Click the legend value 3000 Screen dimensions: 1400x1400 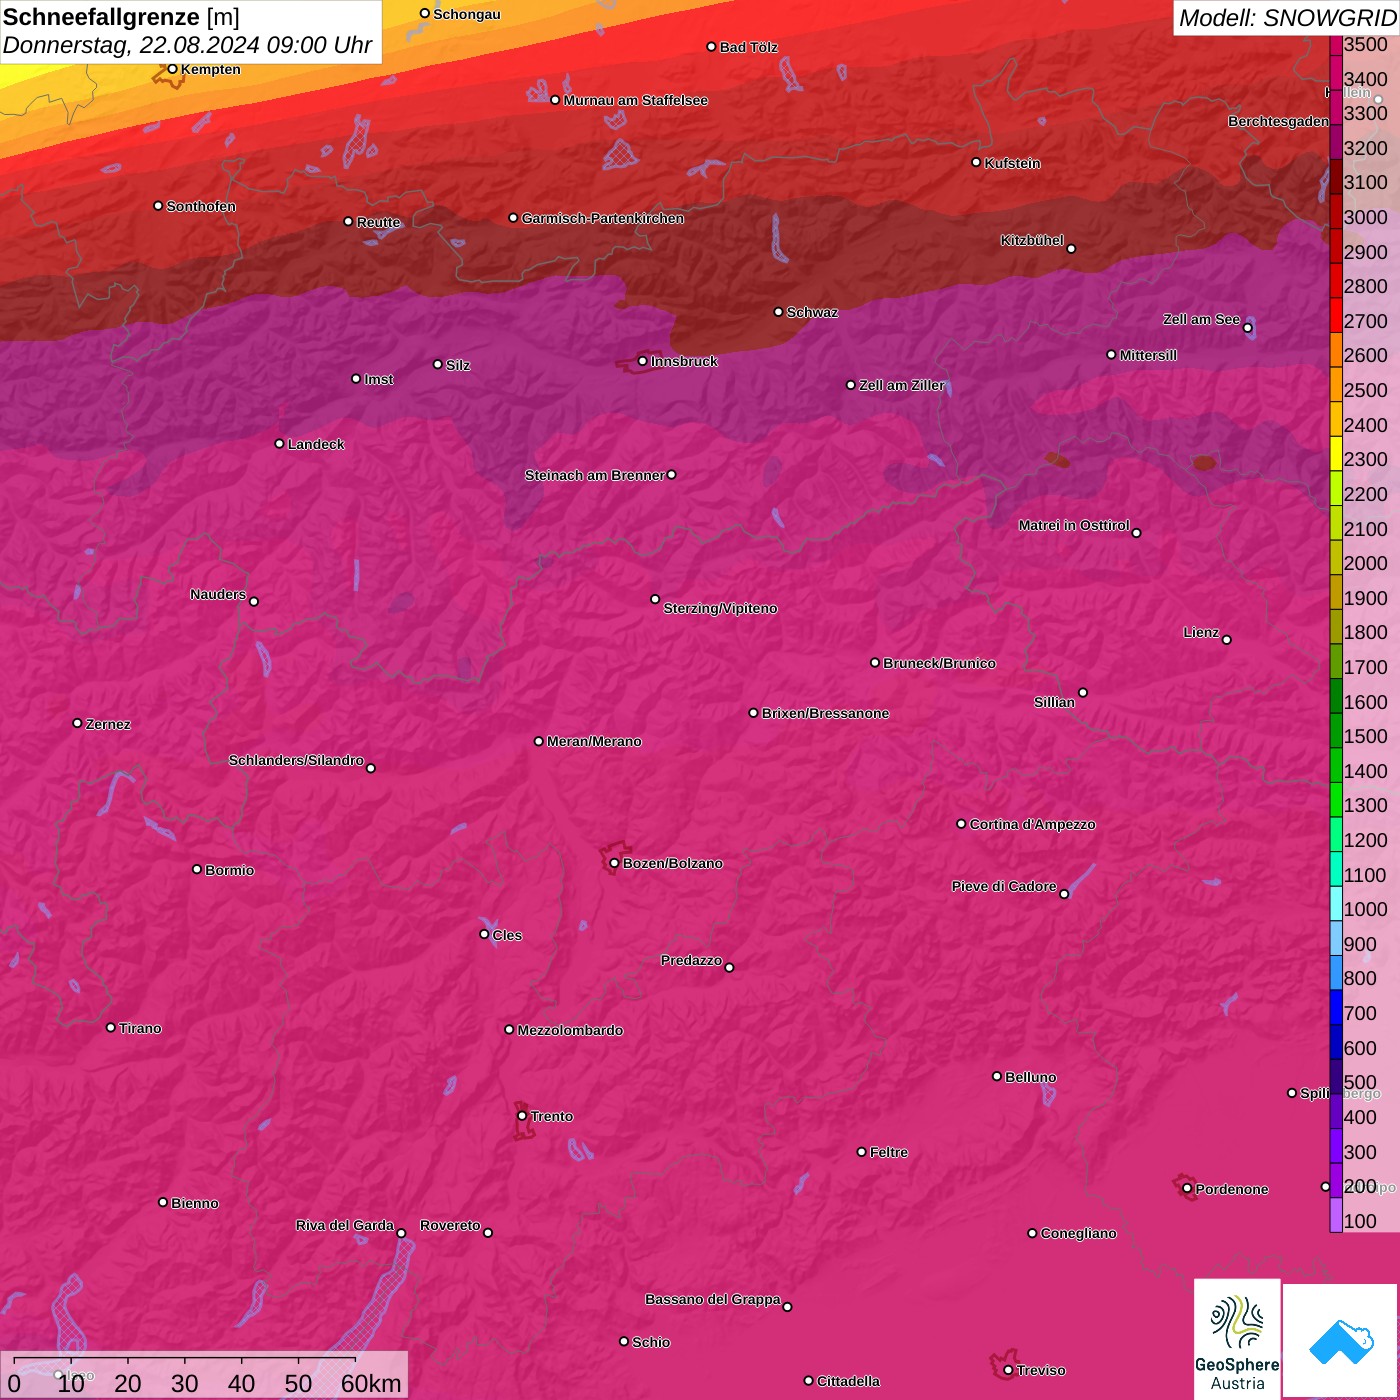[1366, 217]
